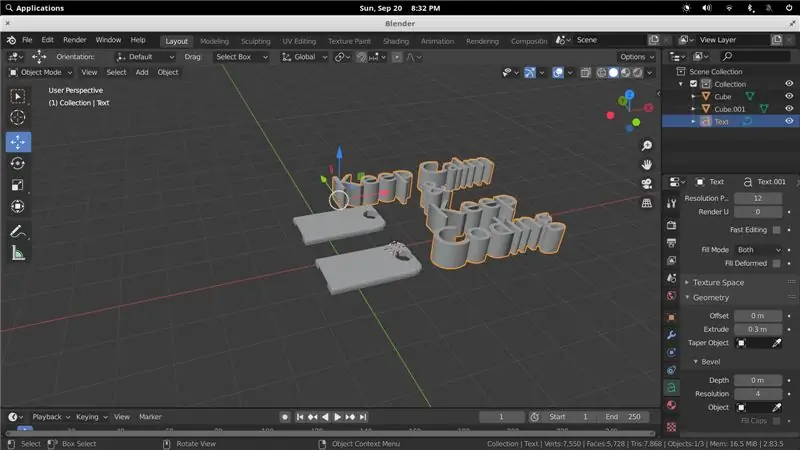This screenshot has height=450, width=800.
Task: Select the Cursor tool
Action: [18, 117]
